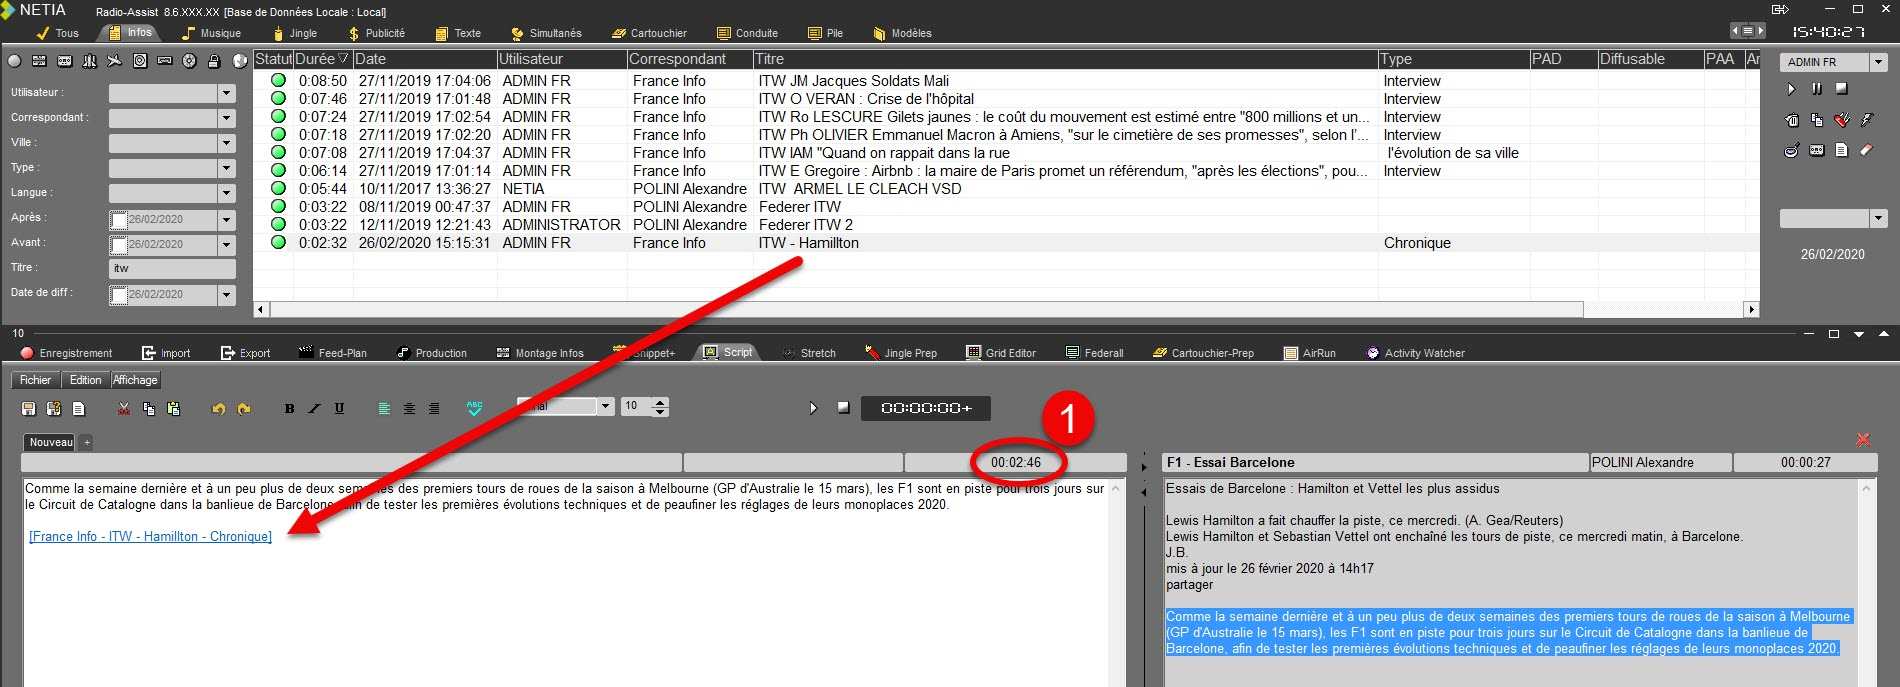This screenshot has height=687, width=1900.
Task: Click the spell check ABC icon
Action: click(x=474, y=408)
